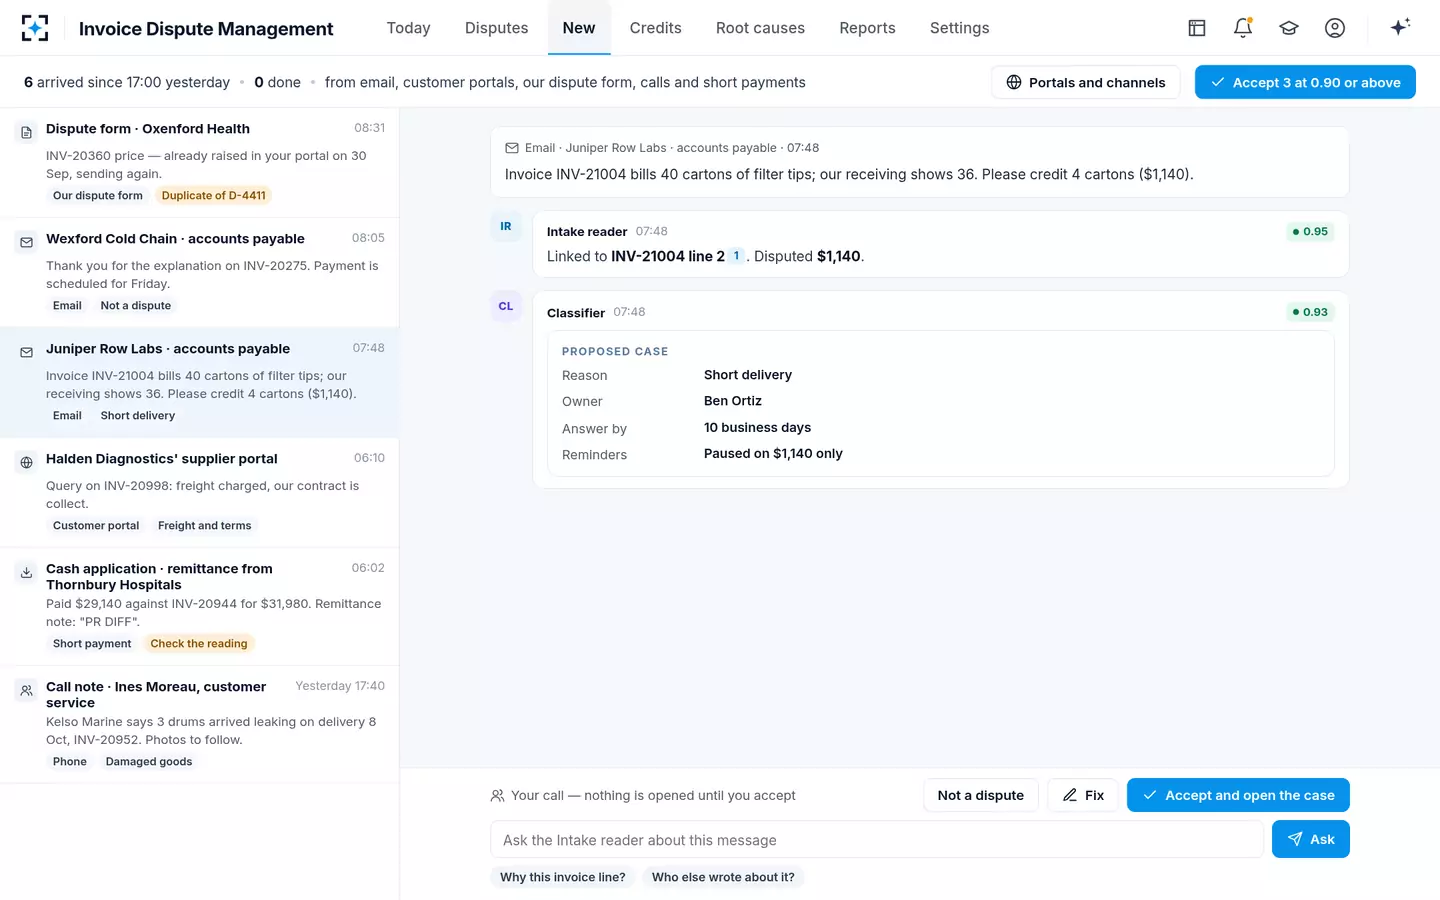Click the owner value 'Ben Ortiz'
1440x900 pixels.
[x=733, y=401]
